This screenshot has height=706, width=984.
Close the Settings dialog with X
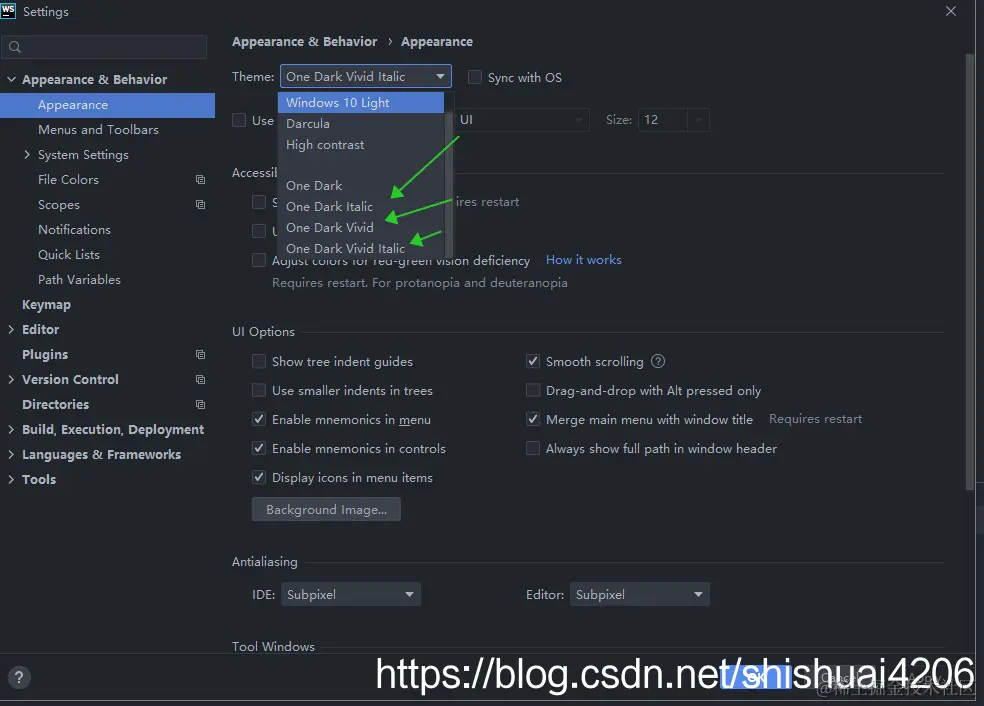(x=951, y=11)
